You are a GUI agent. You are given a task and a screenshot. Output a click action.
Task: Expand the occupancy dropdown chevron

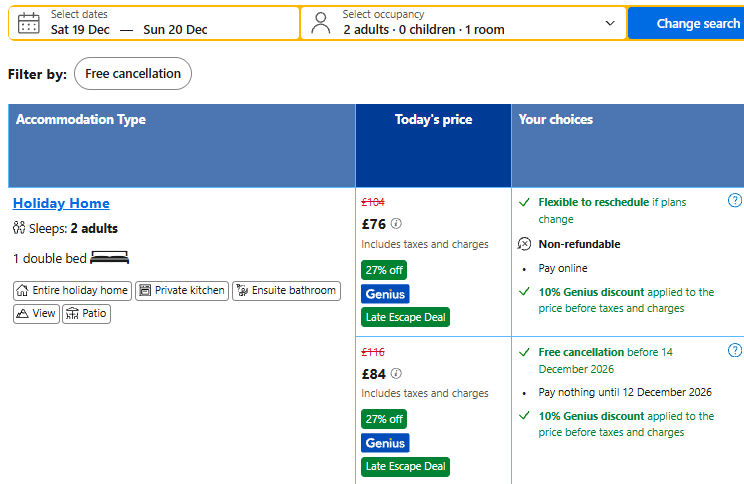(610, 23)
